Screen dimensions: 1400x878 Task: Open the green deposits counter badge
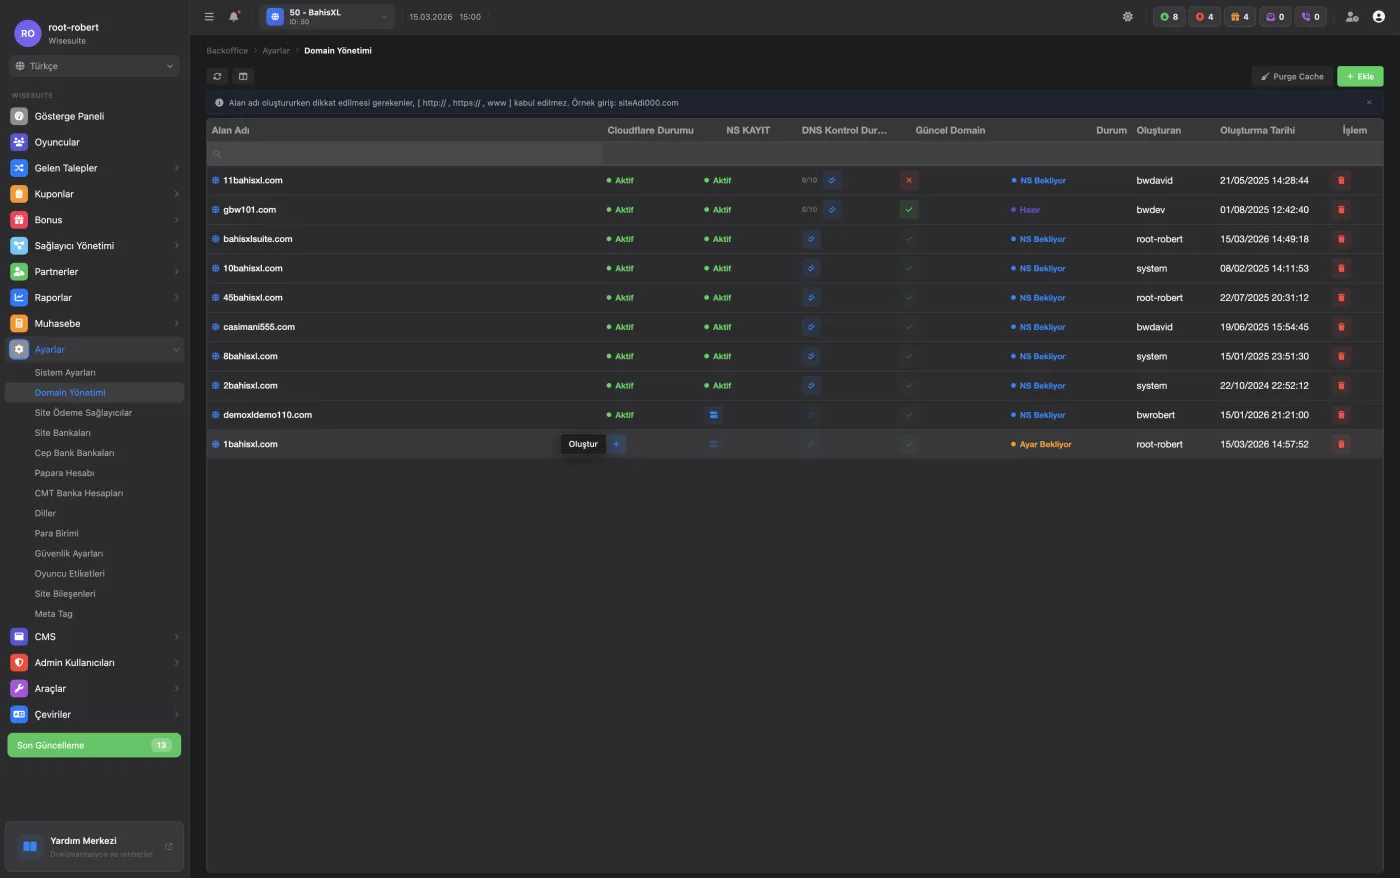coord(1169,16)
